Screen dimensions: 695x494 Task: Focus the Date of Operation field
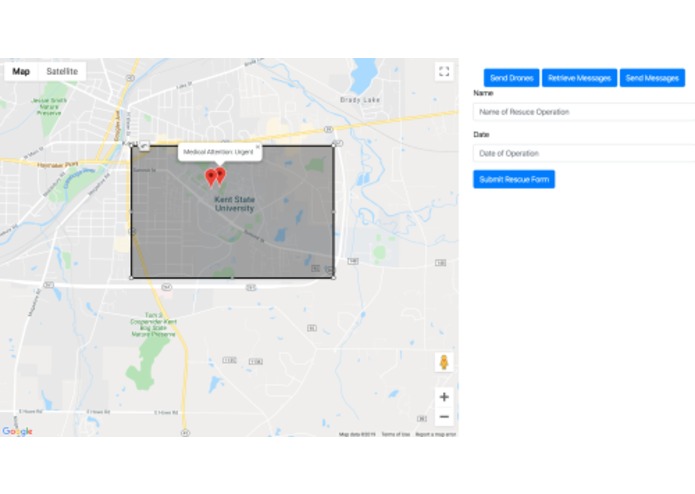pyautogui.click(x=584, y=153)
